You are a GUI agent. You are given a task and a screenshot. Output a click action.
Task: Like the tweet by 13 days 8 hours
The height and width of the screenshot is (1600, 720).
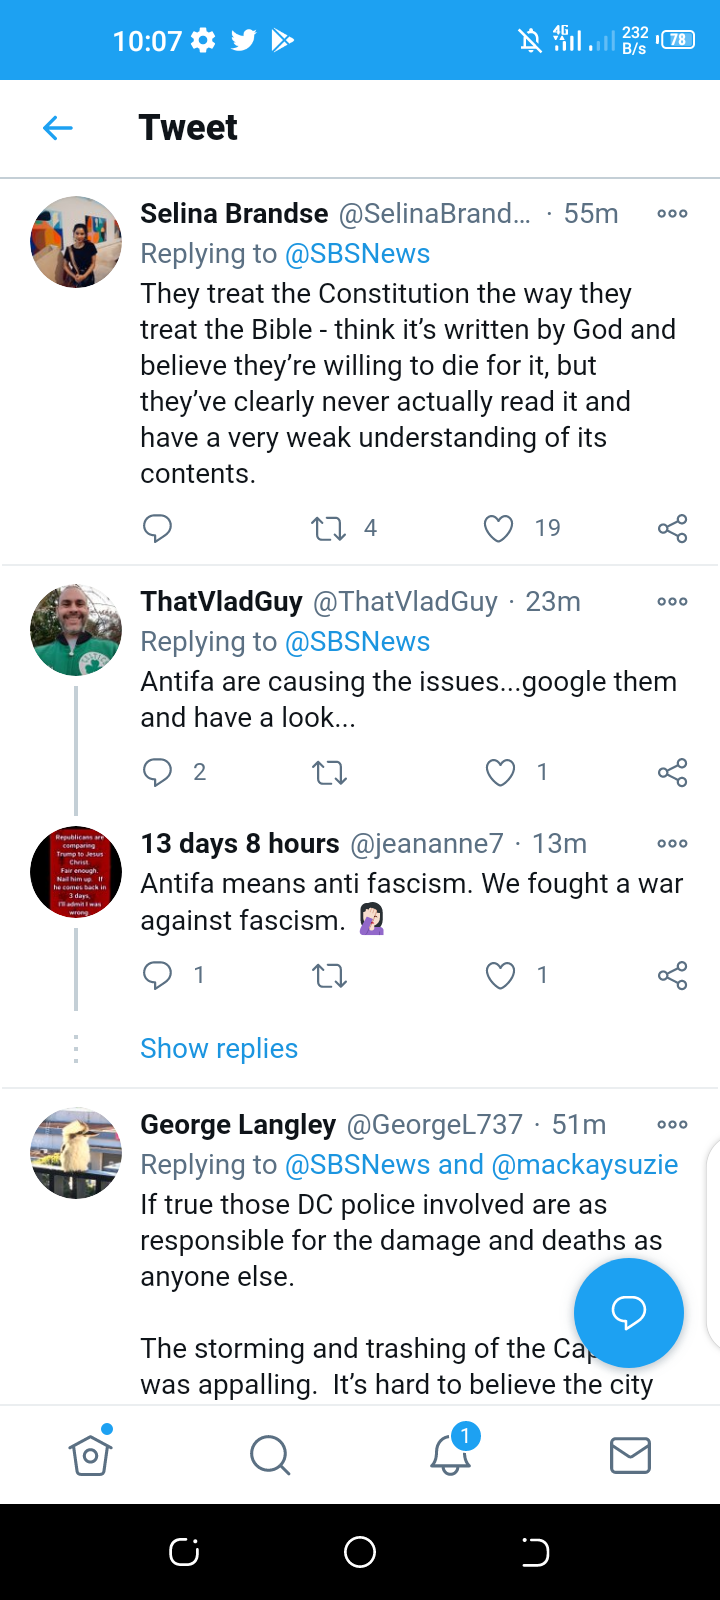500,975
